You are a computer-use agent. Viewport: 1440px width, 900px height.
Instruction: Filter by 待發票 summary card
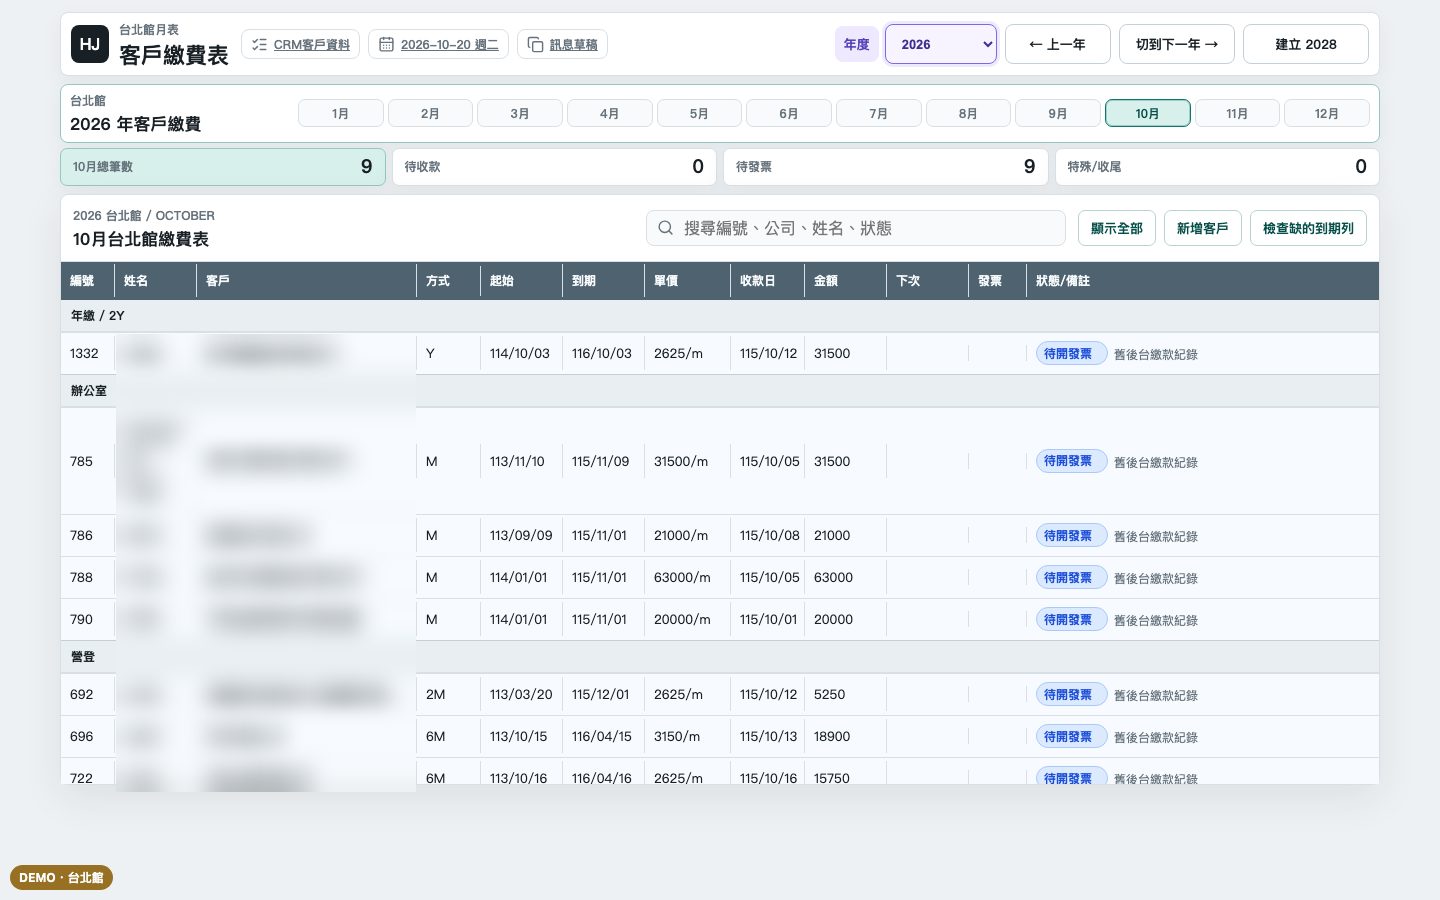point(886,167)
